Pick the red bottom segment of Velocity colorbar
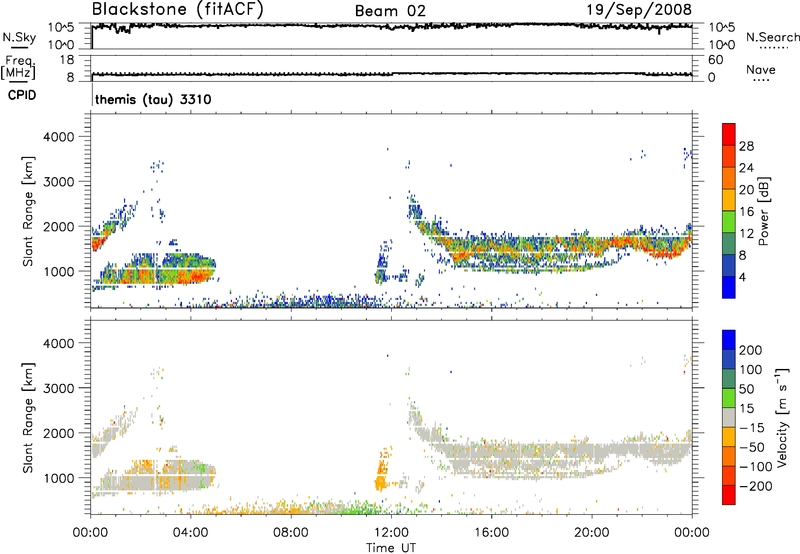This screenshot has height=554, width=800. [729, 495]
